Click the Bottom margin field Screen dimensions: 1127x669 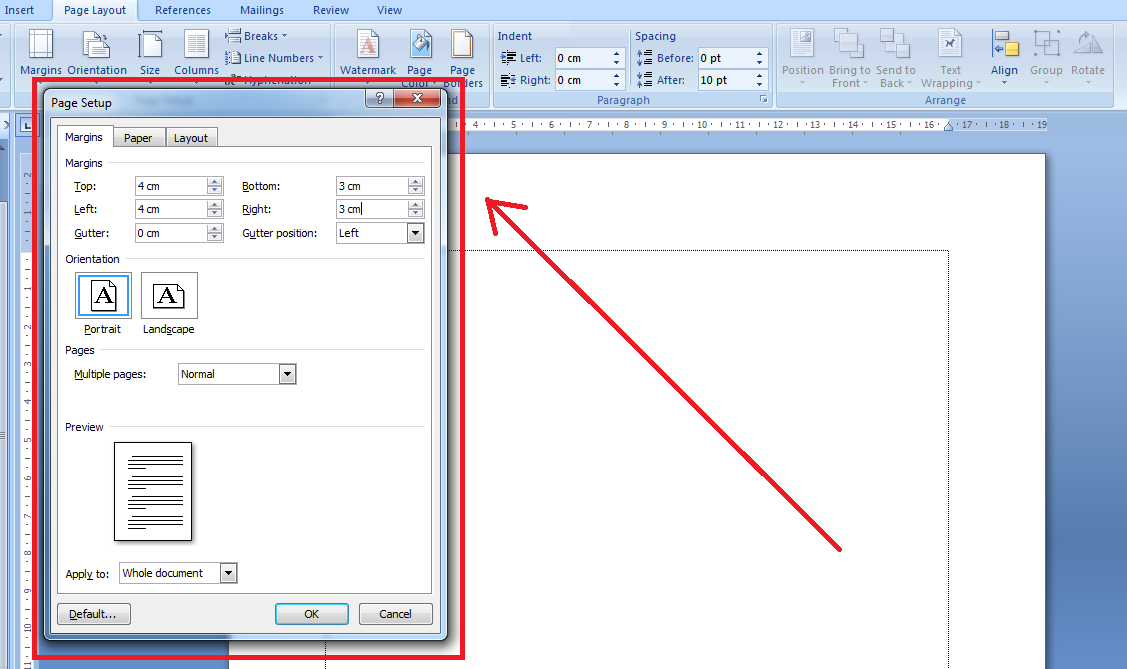(x=372, y=186)
